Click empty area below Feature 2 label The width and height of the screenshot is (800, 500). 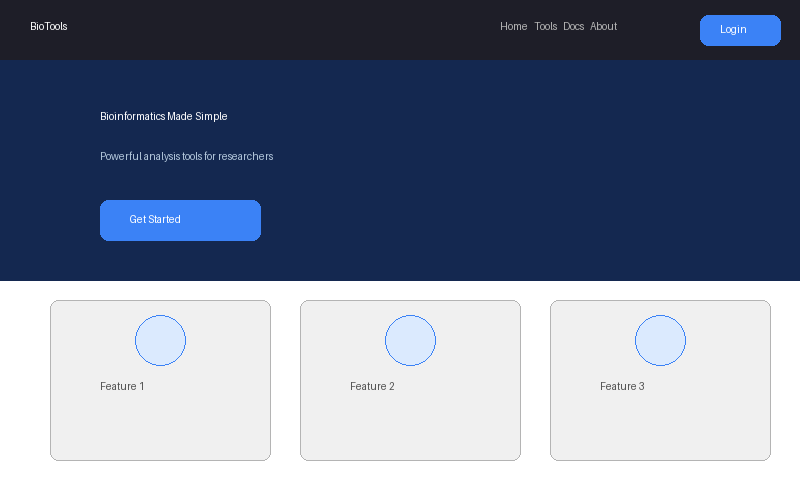click(x=410, y=428)
